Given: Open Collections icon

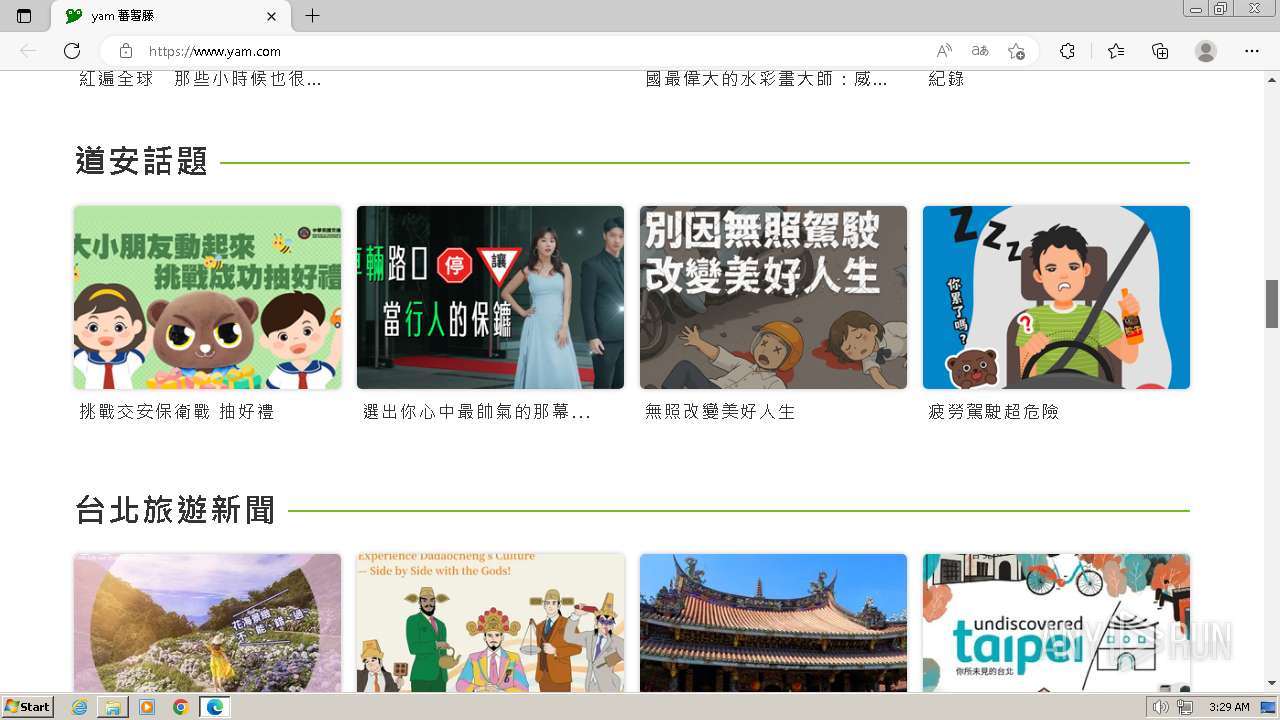Looking at the screenshot, I should [x=1160, y=51].
